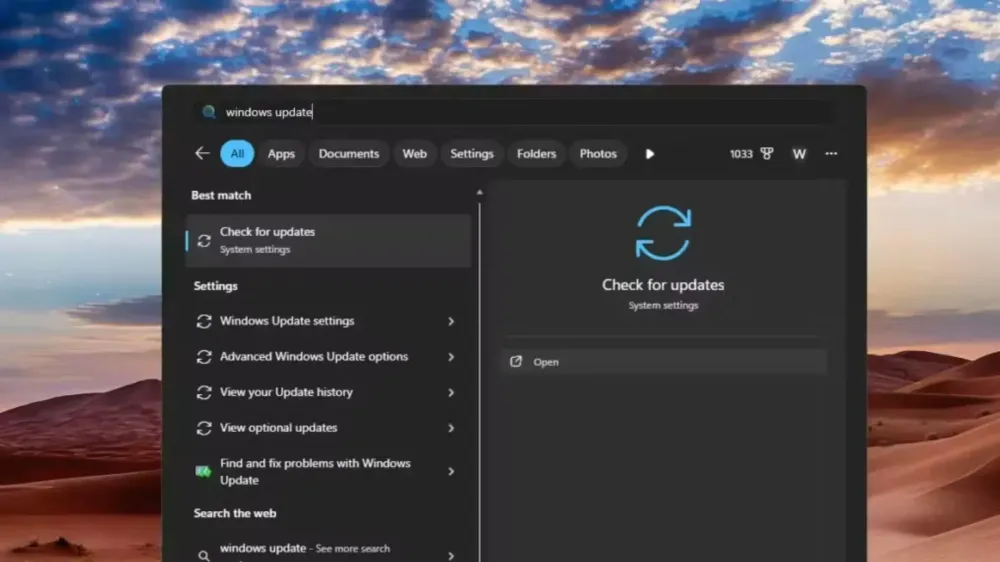Click the refresh icon beside Check for updates
Image resolution: width=1000 pixels, height=562 pixels.
204,240
